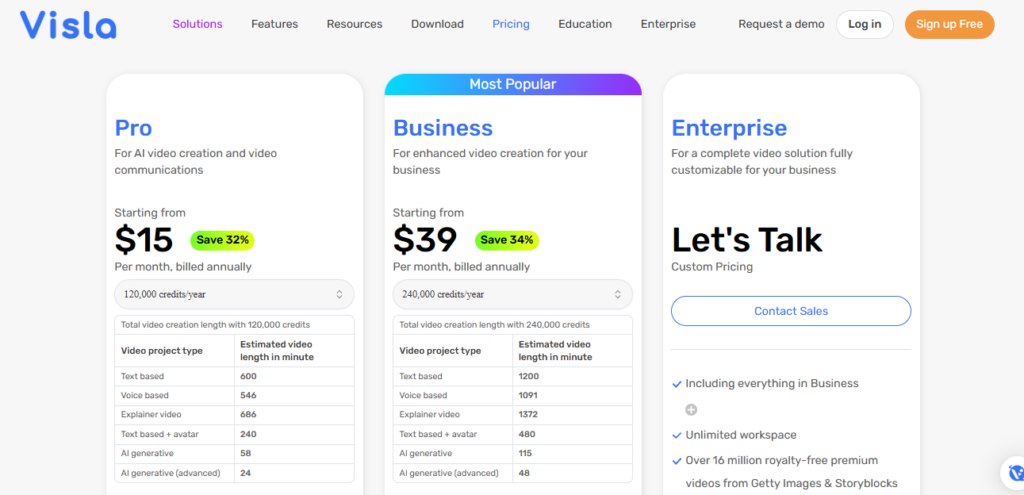Go to the Download page

coord(437,24)
